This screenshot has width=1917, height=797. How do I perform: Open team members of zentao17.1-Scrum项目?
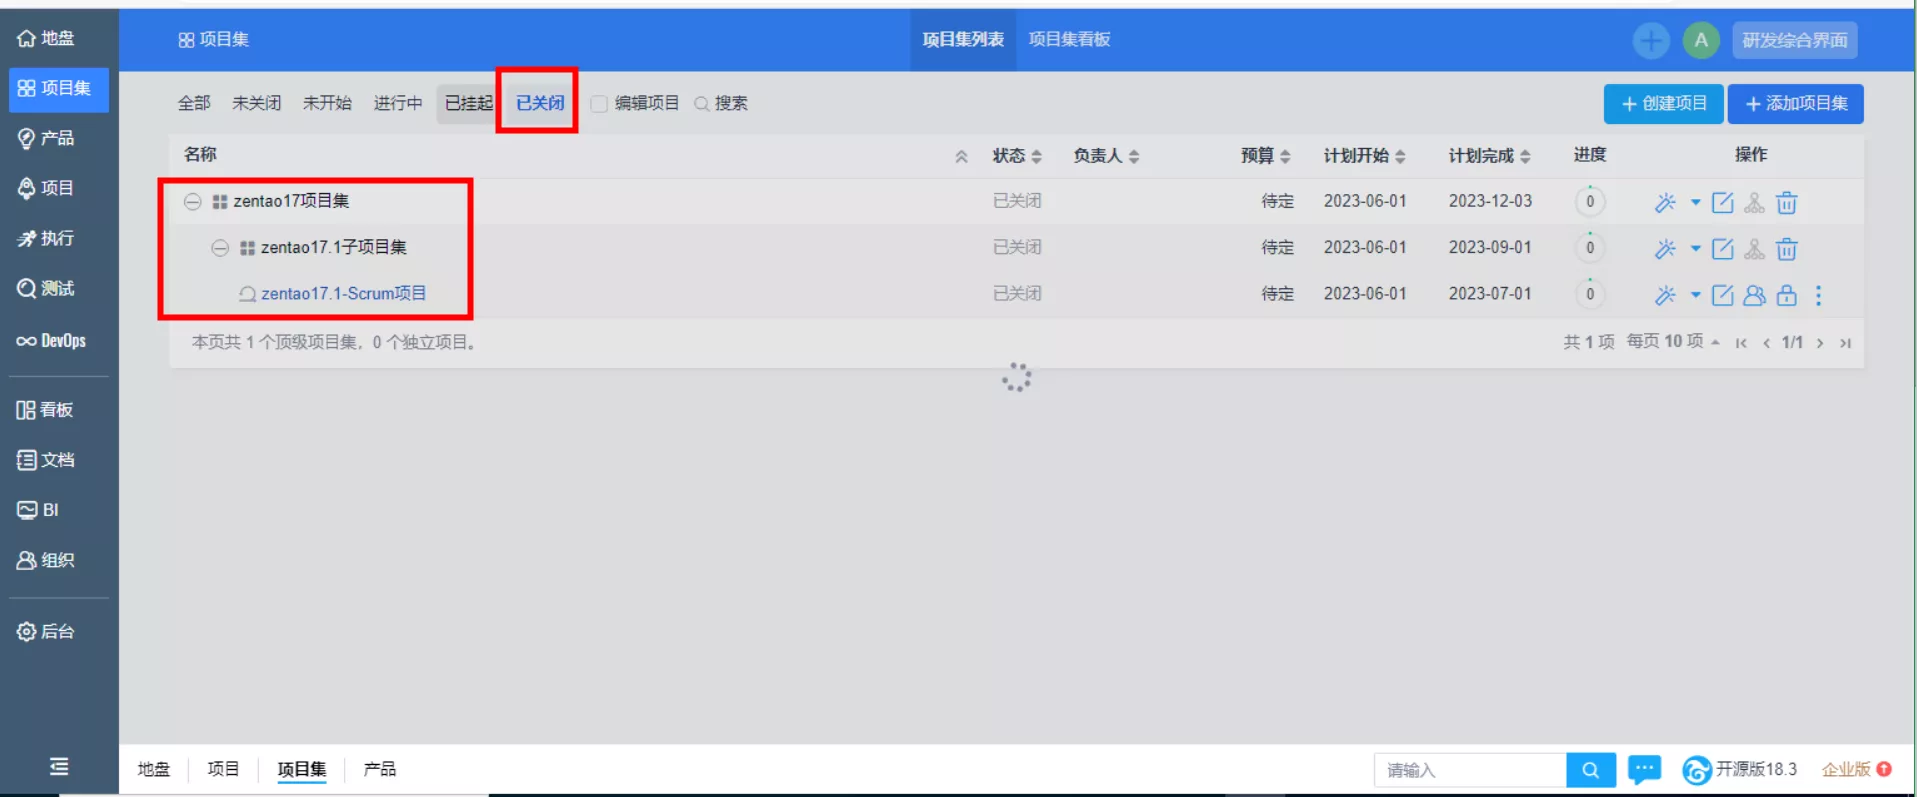(x=1755, y=295)
